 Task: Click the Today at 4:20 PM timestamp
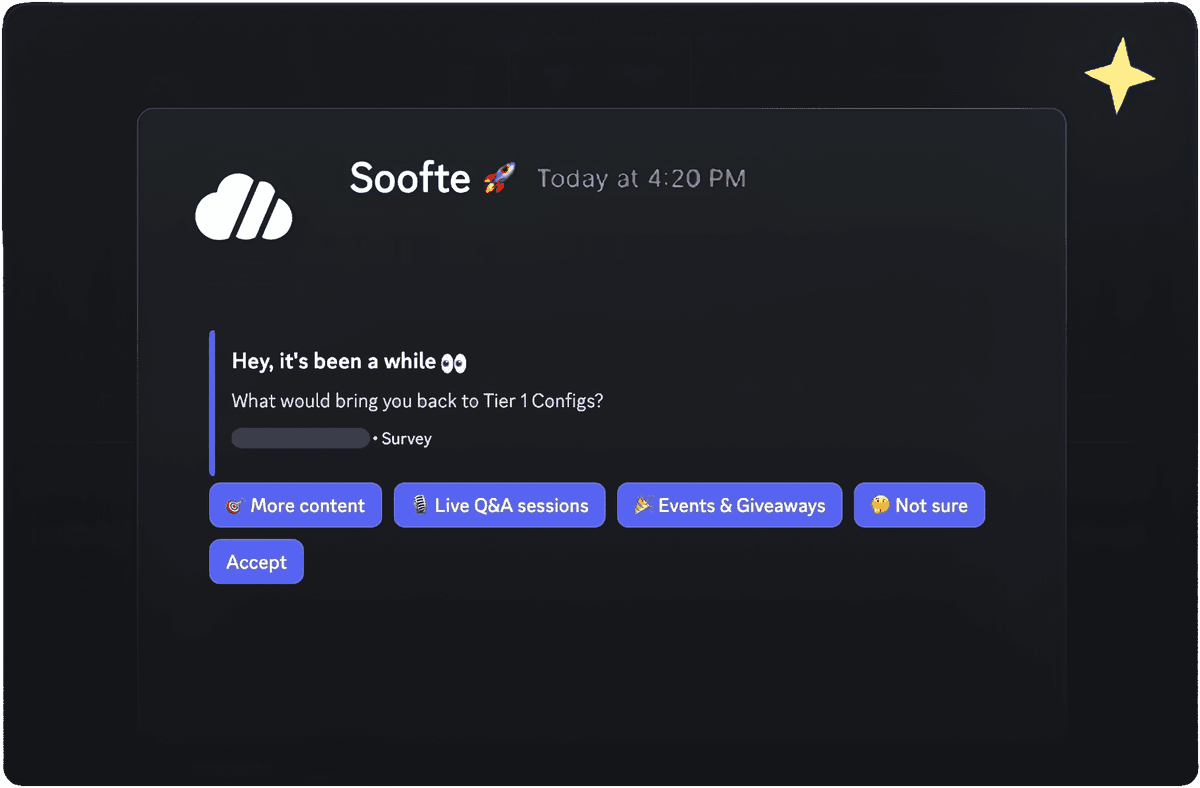641,179
